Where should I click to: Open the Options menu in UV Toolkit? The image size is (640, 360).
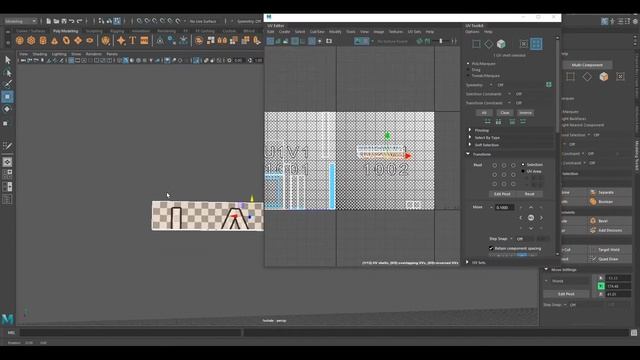[472, 32]
